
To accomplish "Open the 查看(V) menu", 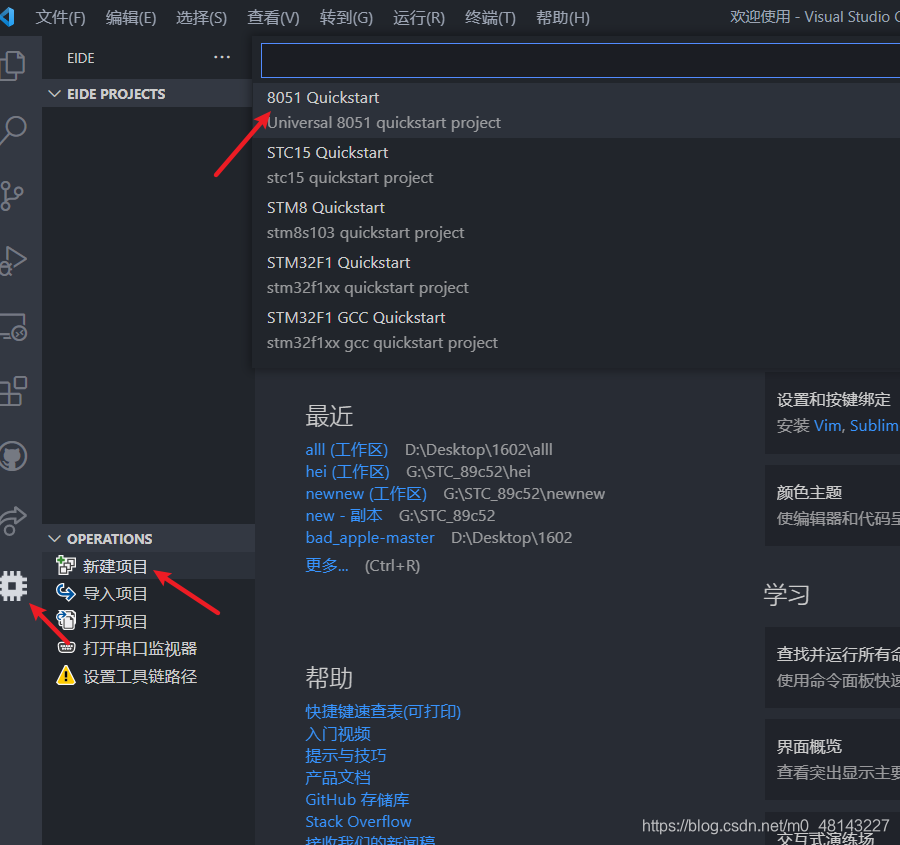I will tap(273, 18).
